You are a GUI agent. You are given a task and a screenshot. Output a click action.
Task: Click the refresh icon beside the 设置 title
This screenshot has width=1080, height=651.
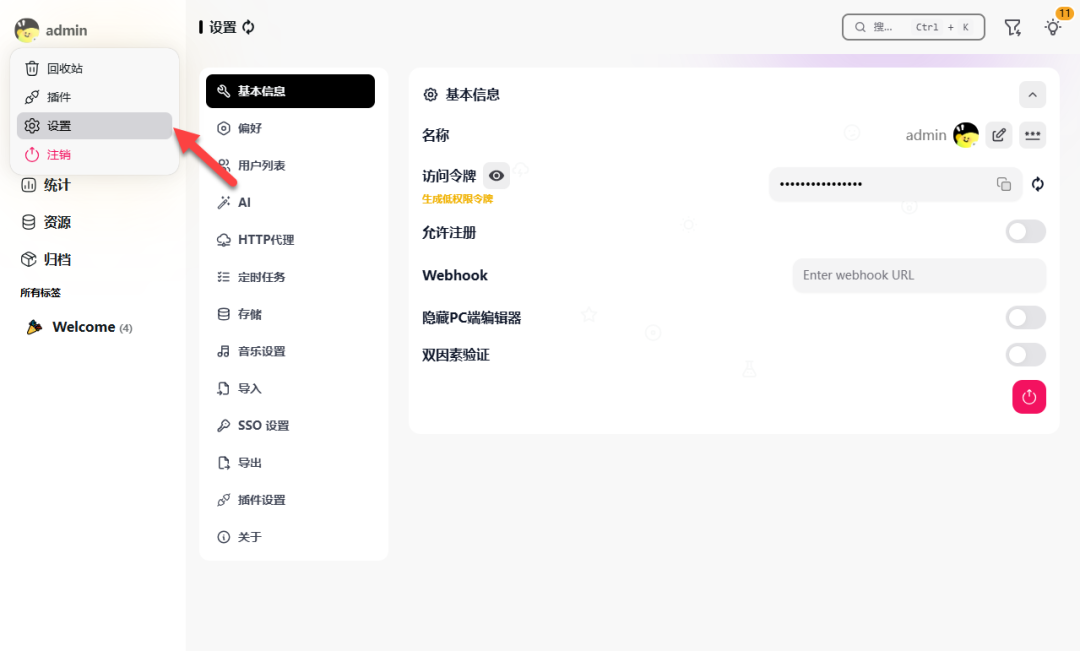coord(249,27)
